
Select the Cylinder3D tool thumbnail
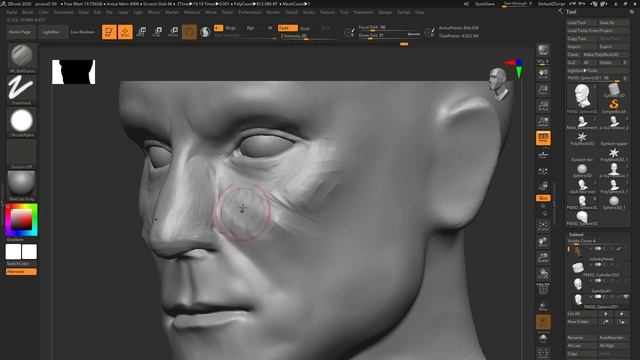[613, 91]
